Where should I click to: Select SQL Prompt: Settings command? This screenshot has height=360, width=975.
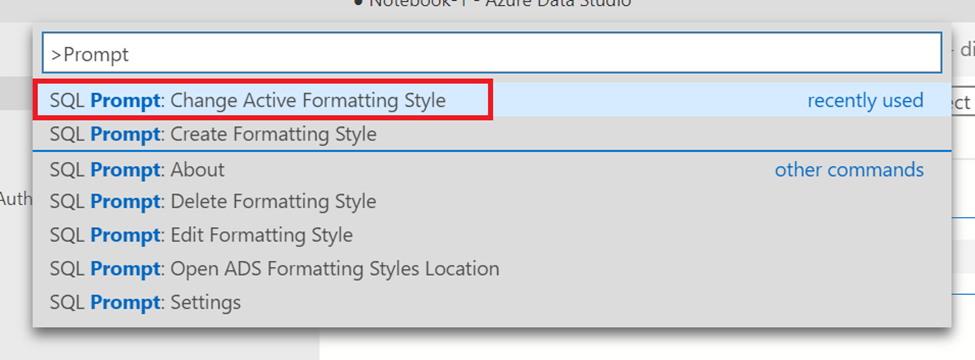[x=492, y=303]
